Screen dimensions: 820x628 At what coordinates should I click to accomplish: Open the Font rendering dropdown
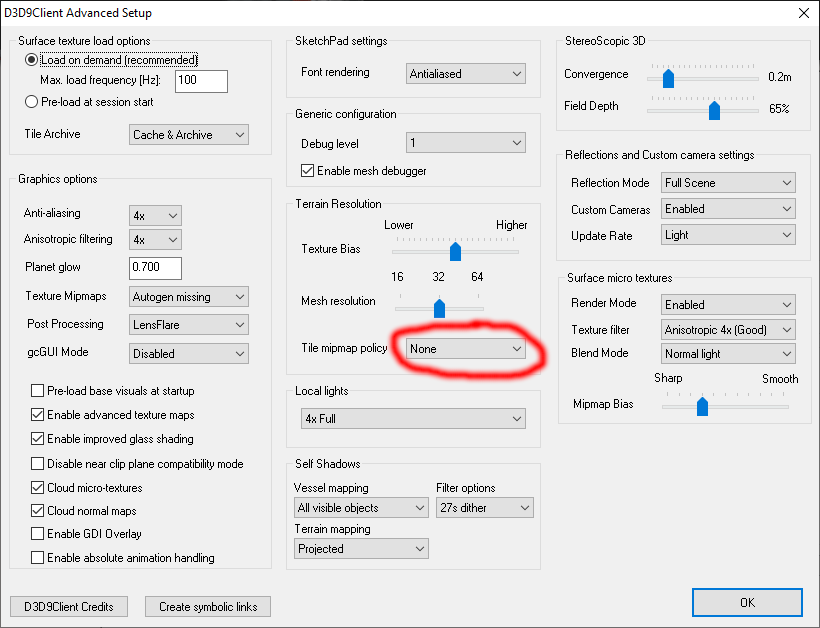pos(465,74)
